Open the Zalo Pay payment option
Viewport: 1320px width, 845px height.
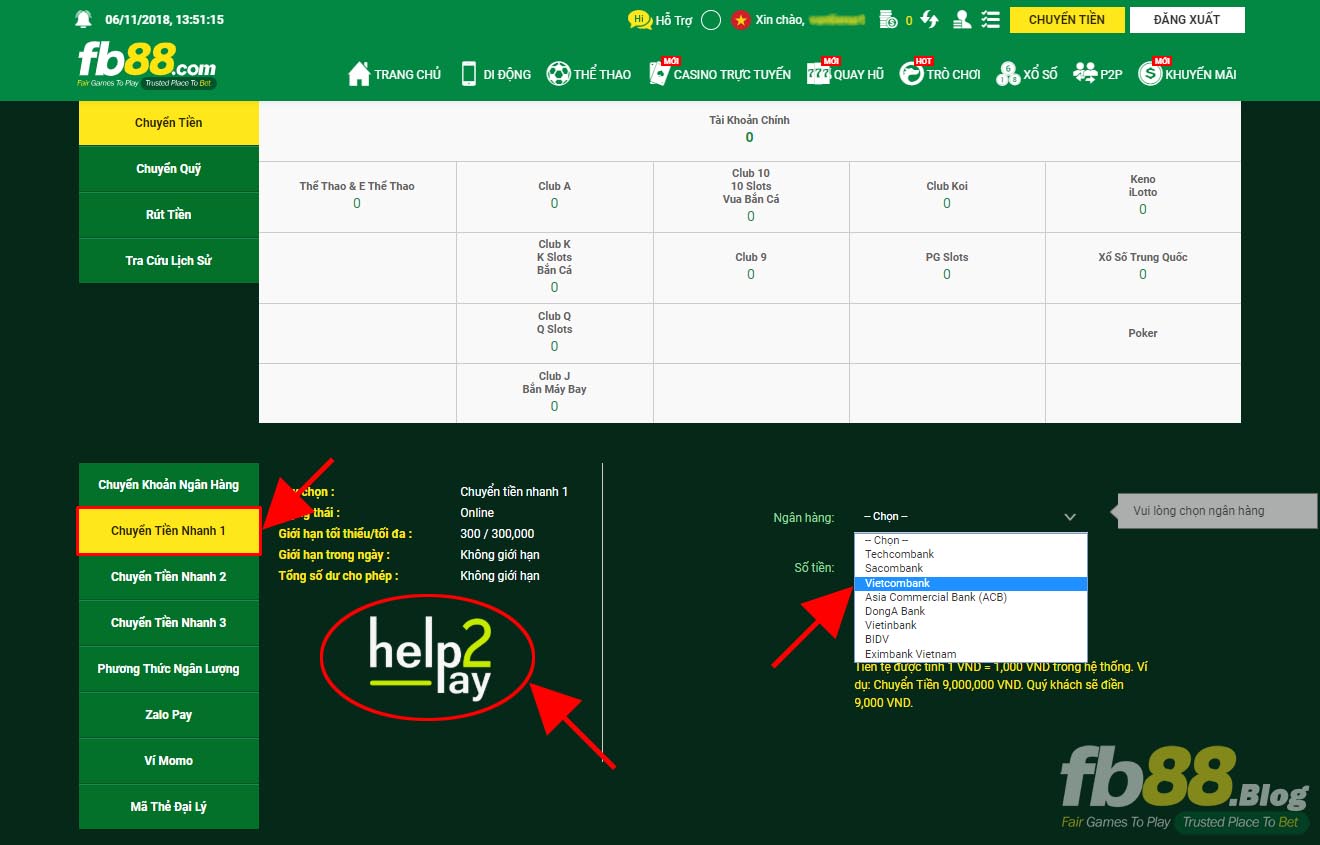[168, 715]
